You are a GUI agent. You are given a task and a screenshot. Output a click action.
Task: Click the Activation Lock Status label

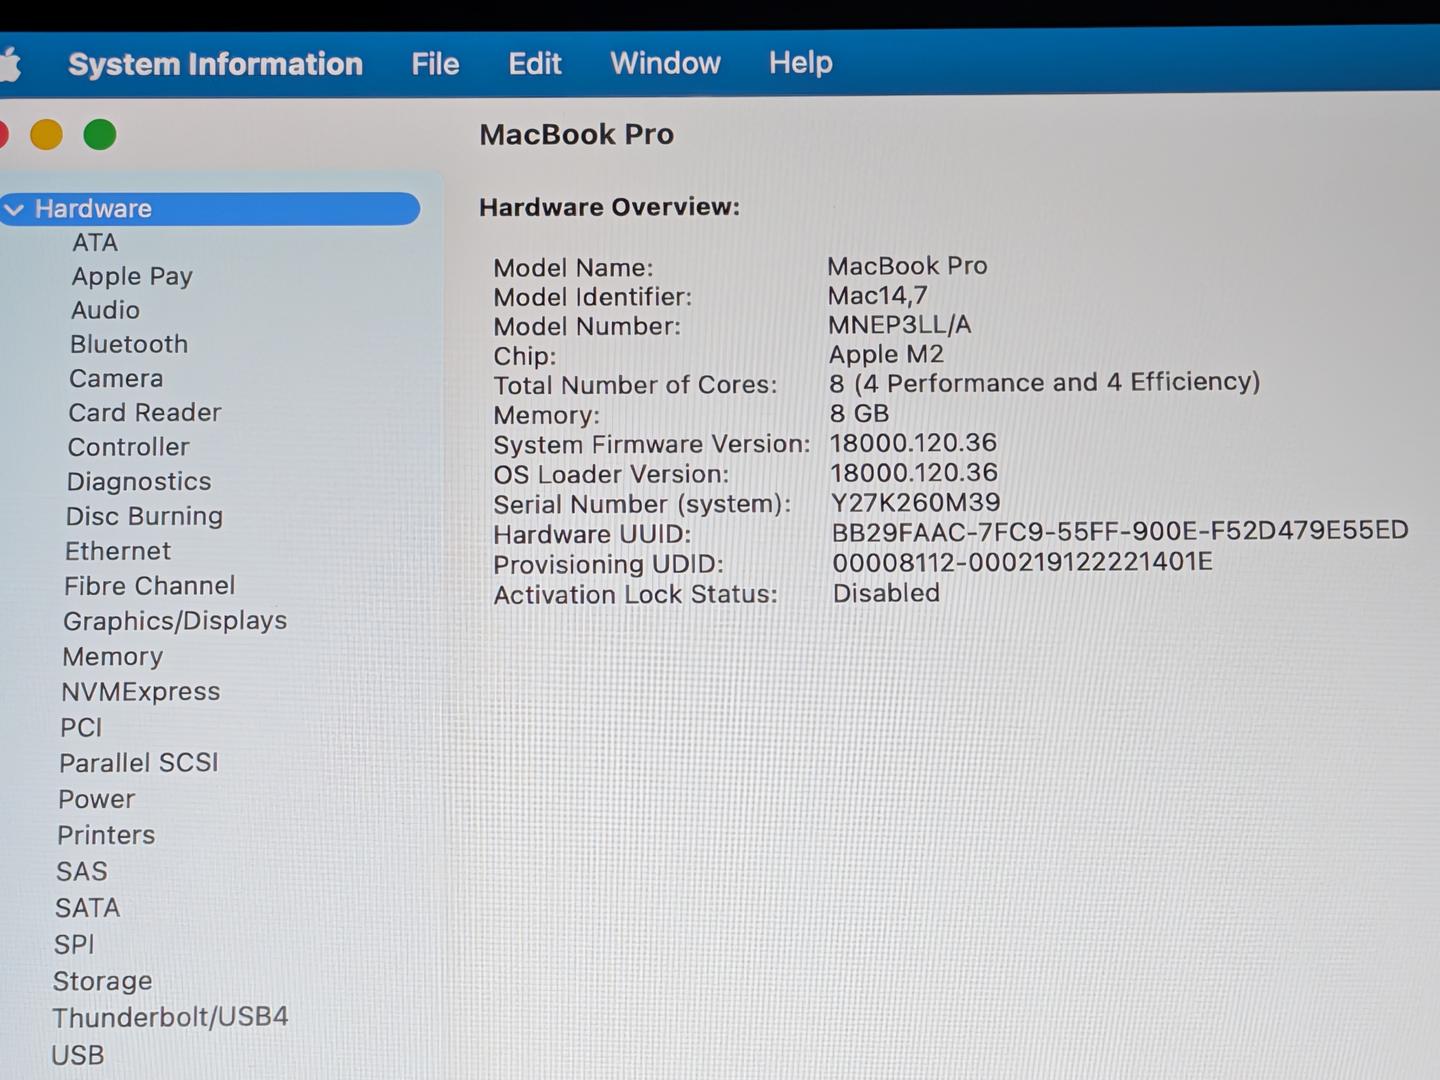[635, 594]
